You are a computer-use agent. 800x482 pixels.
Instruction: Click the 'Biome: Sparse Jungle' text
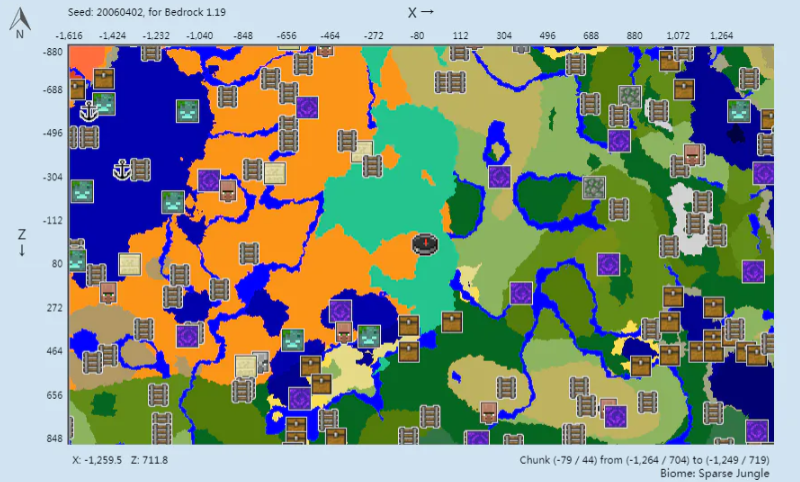tap(715, 473)
